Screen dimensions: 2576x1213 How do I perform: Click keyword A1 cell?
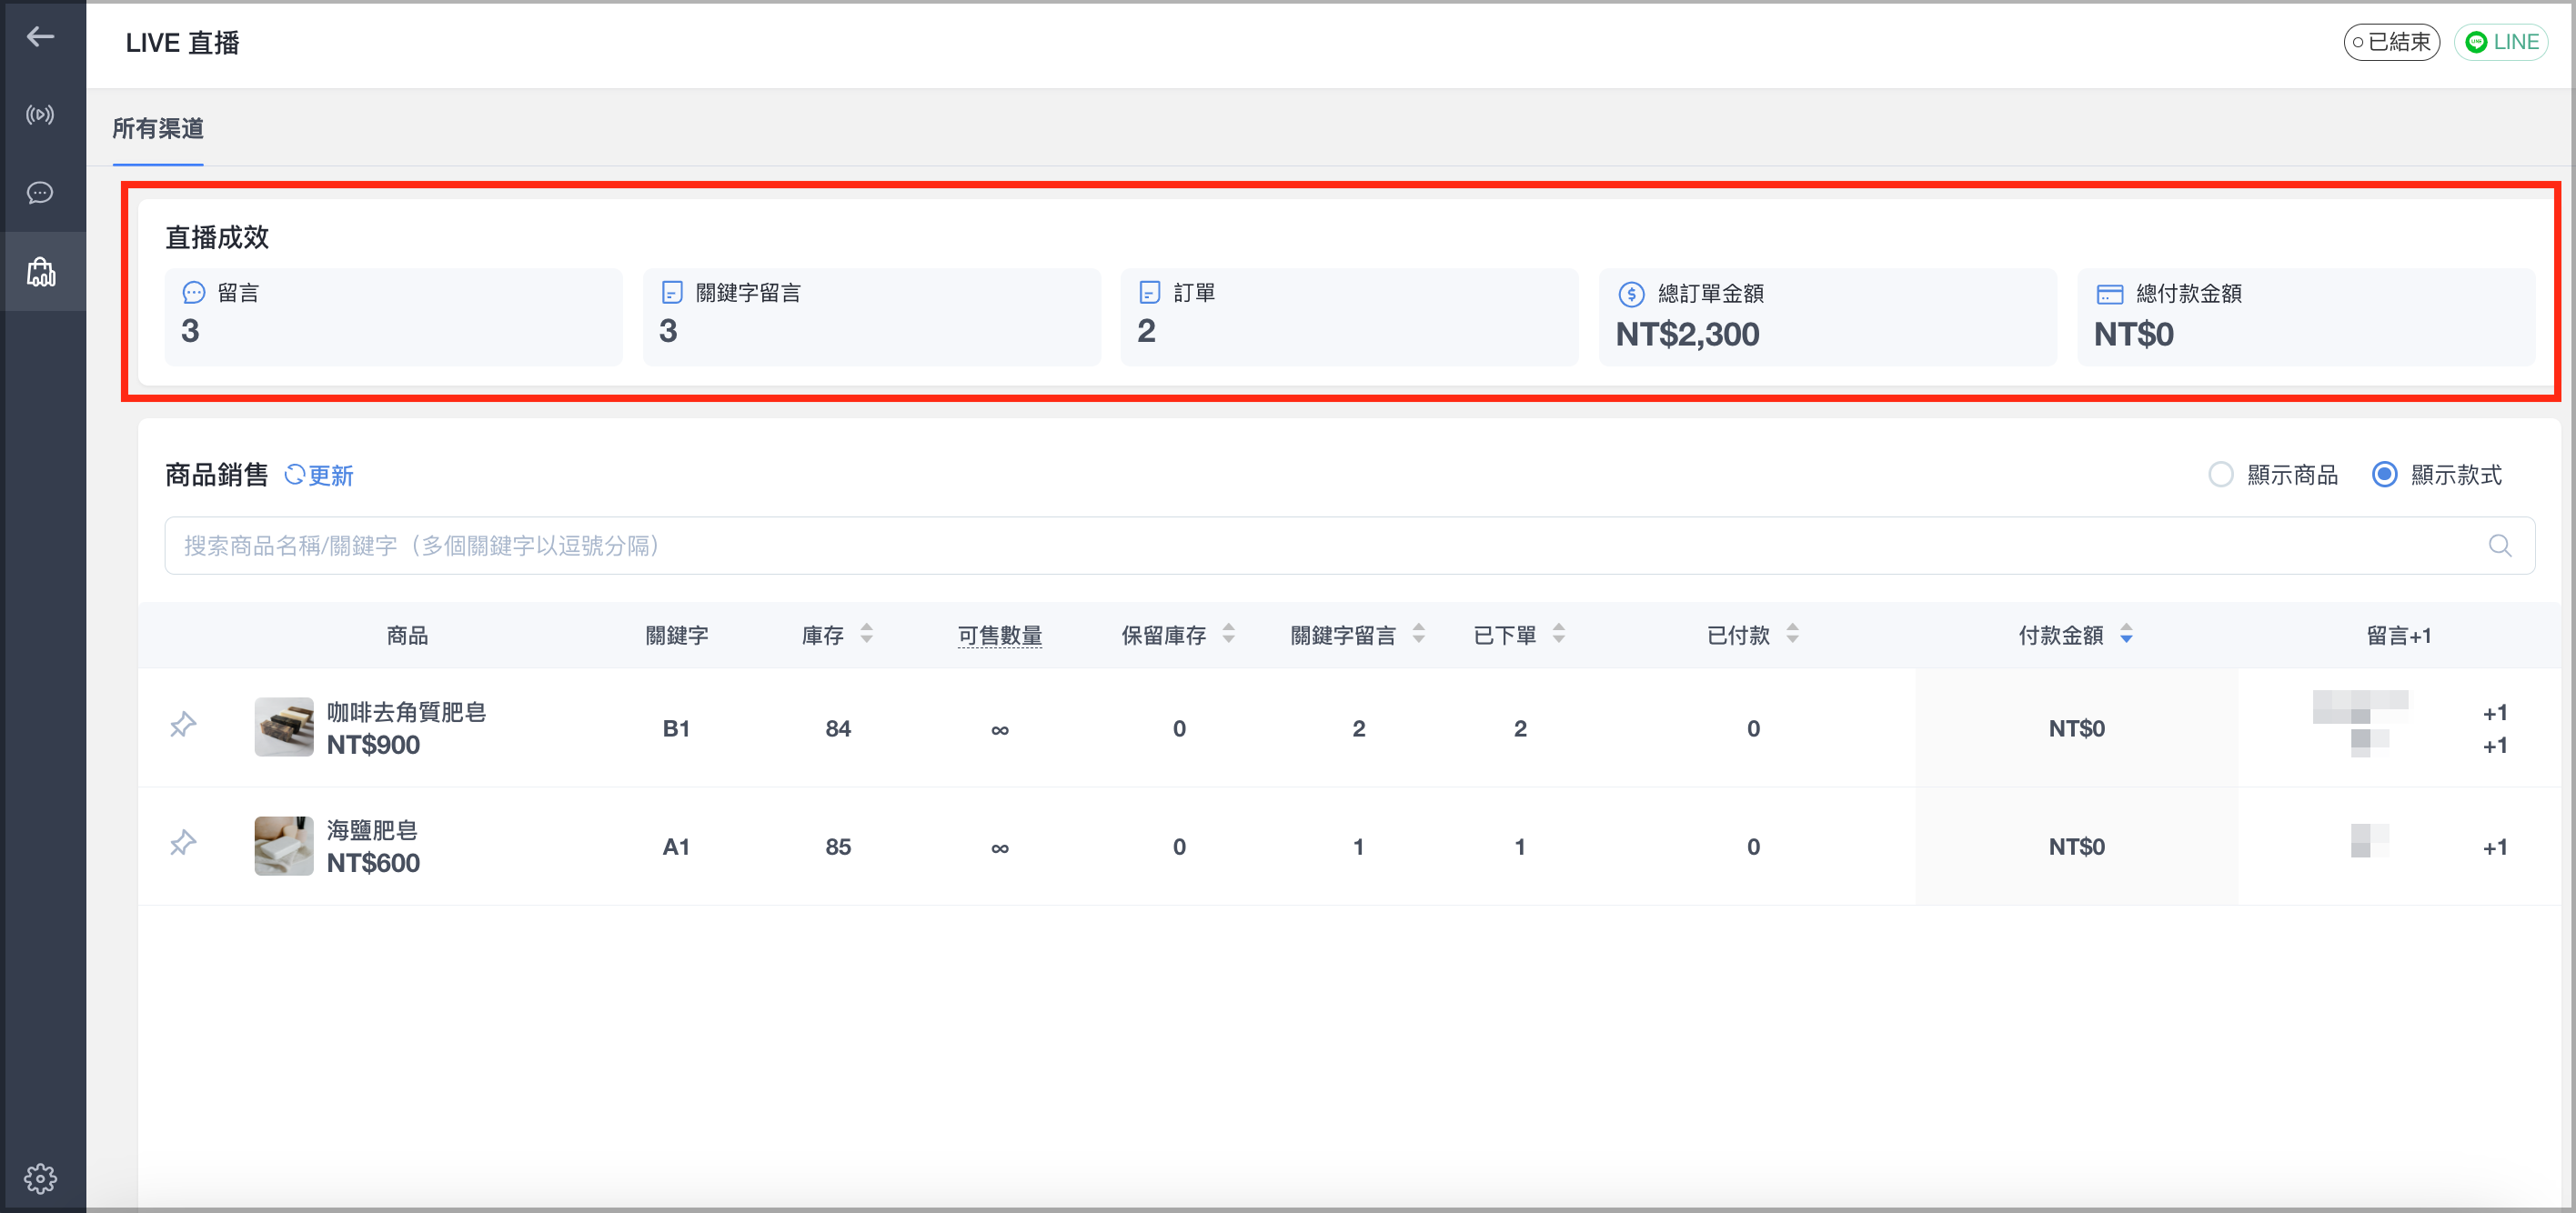[x=676, y=847]
